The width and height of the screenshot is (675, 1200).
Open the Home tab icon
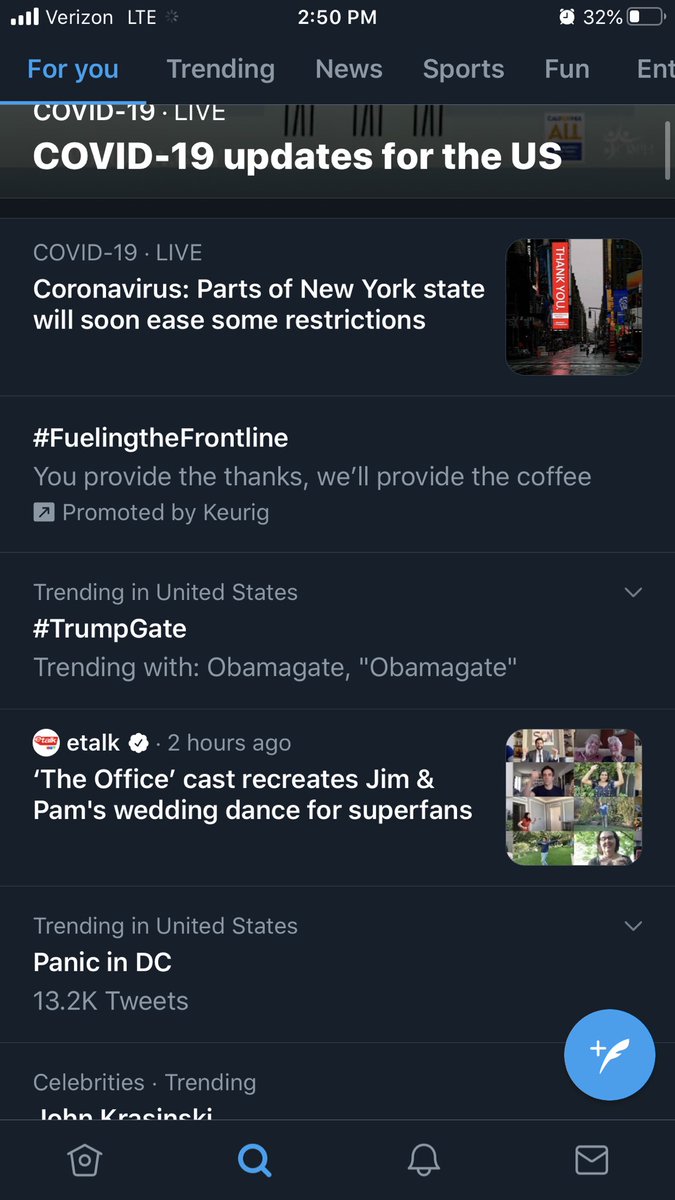85,1160
